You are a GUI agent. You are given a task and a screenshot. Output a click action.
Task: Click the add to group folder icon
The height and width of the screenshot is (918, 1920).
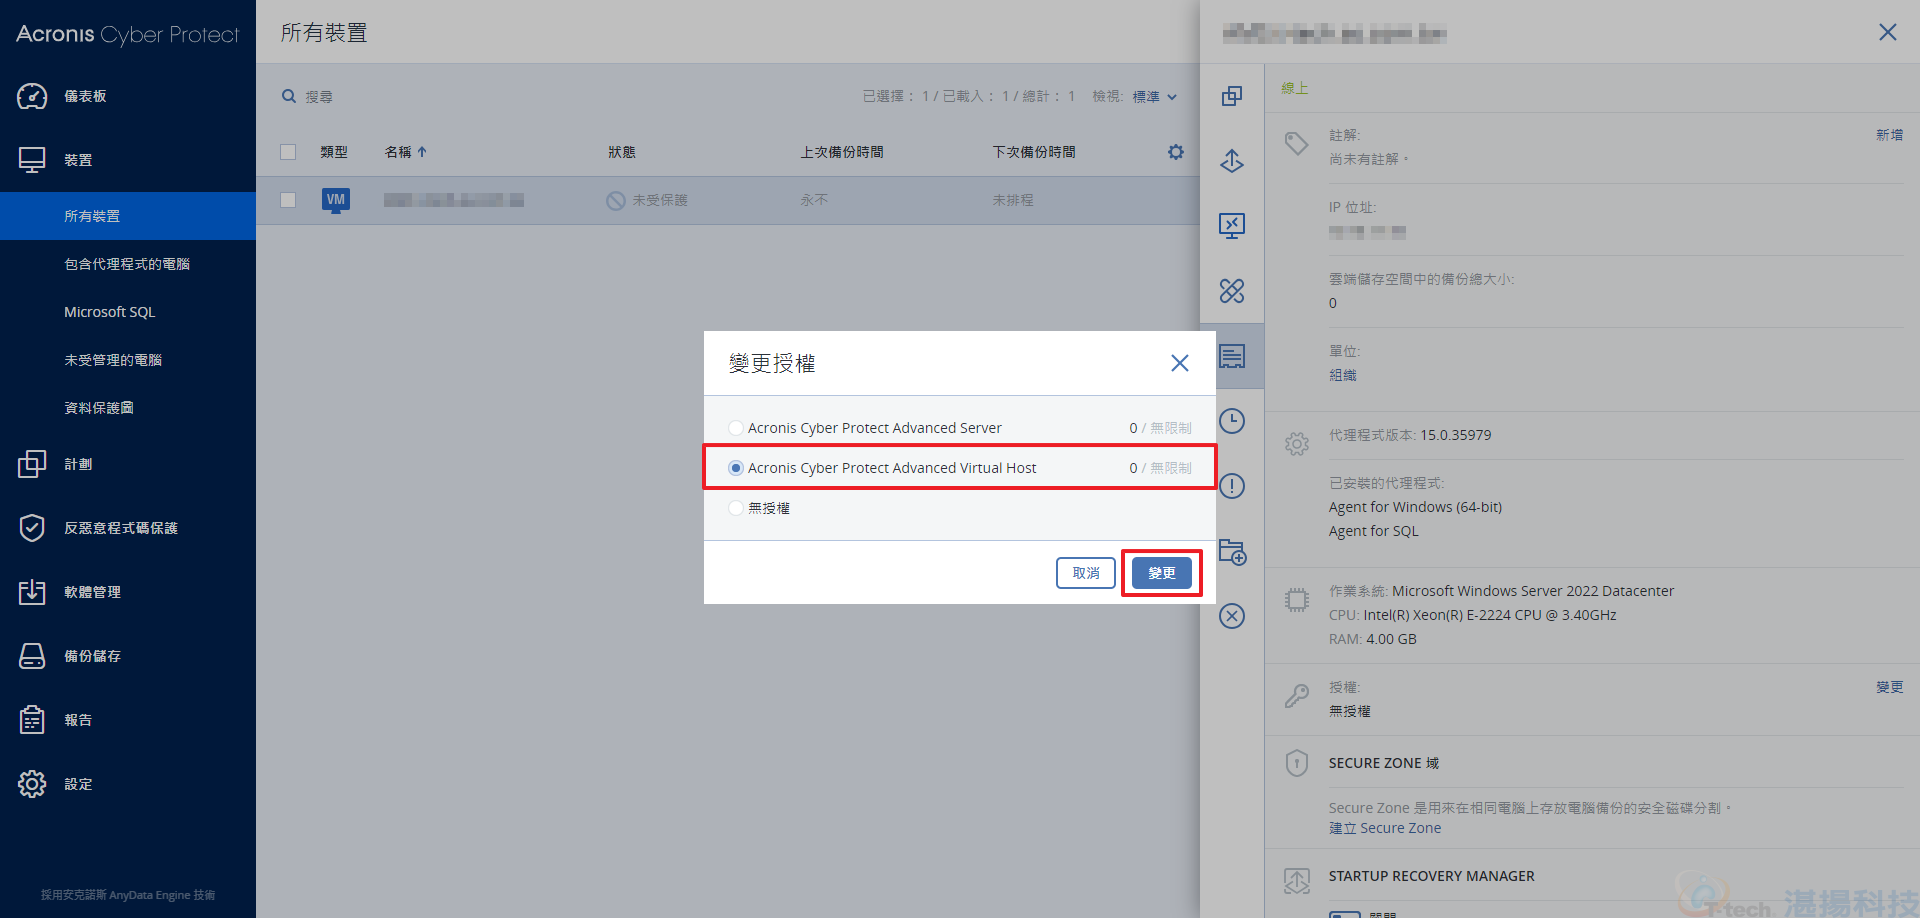point(1233,552)
